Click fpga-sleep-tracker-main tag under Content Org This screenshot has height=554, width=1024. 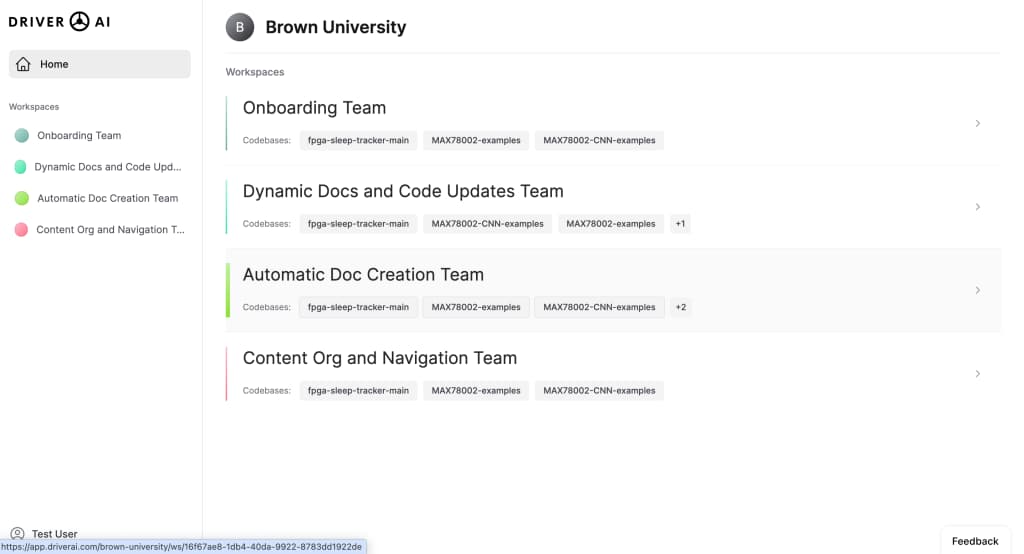point(358,391)
